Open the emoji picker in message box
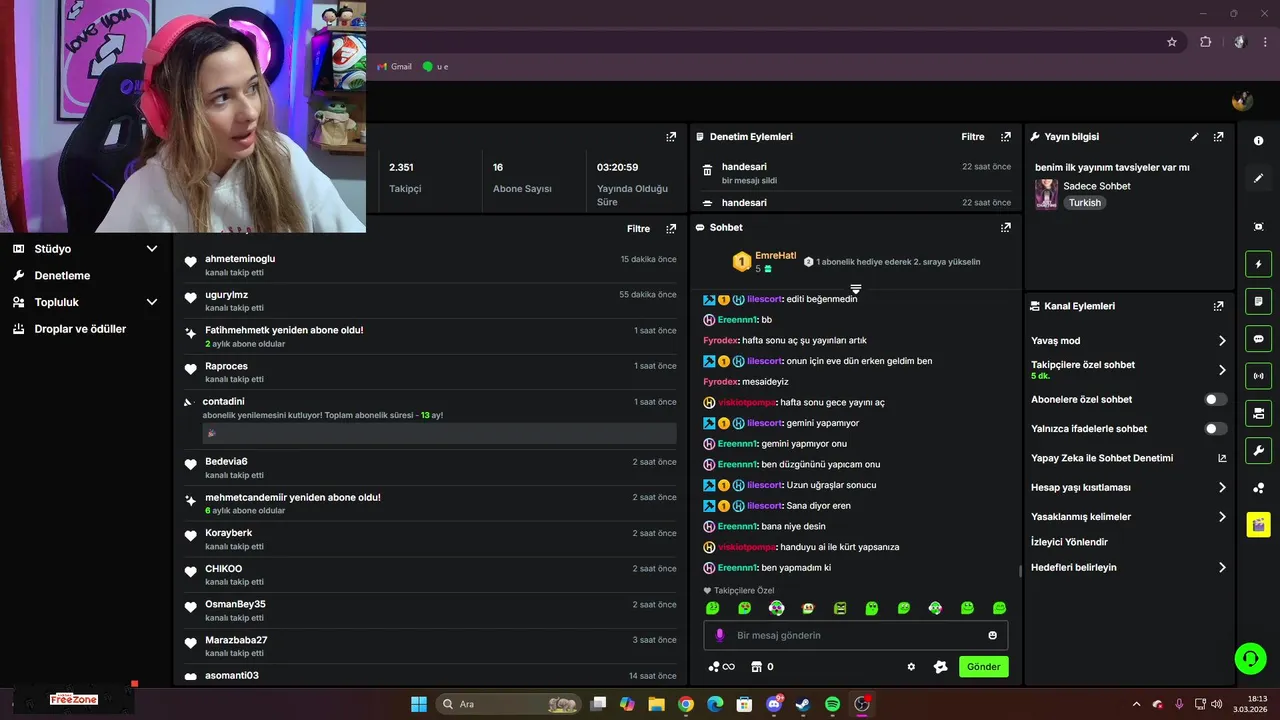This screenshot has height=720, width=1280. pos(992,635)
